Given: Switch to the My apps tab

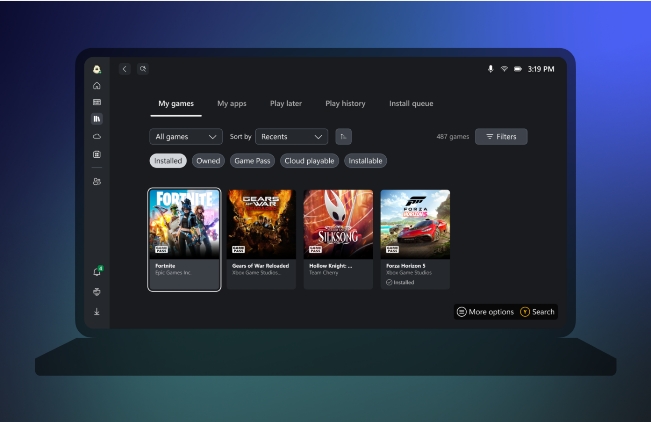Looking at the screenshot, I should click(232, 103).
